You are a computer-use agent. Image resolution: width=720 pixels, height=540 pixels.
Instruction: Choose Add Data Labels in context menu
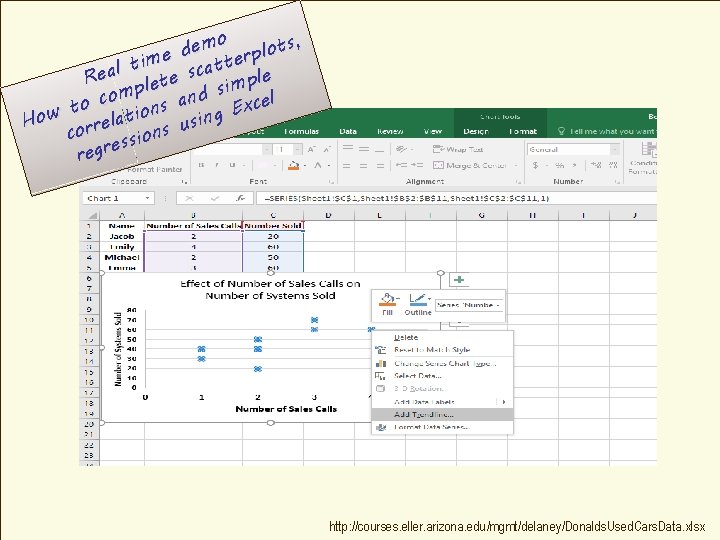click(442, 402)
